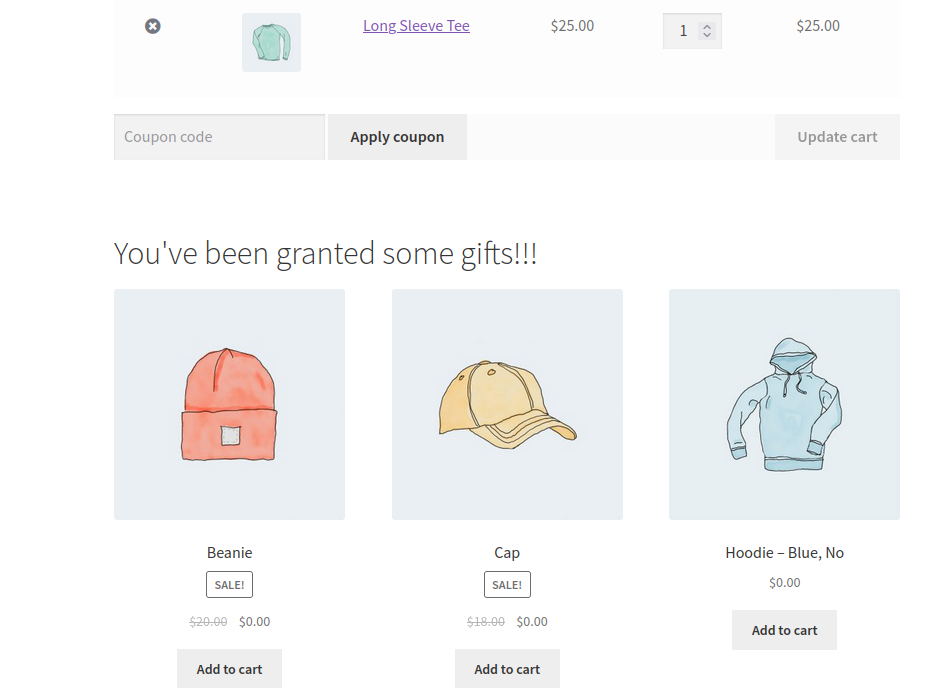The width and height of the screenshot is (941, 688).
Task: Open the Long Sleeve Tee product link
Action: click(x=416, y=26)
